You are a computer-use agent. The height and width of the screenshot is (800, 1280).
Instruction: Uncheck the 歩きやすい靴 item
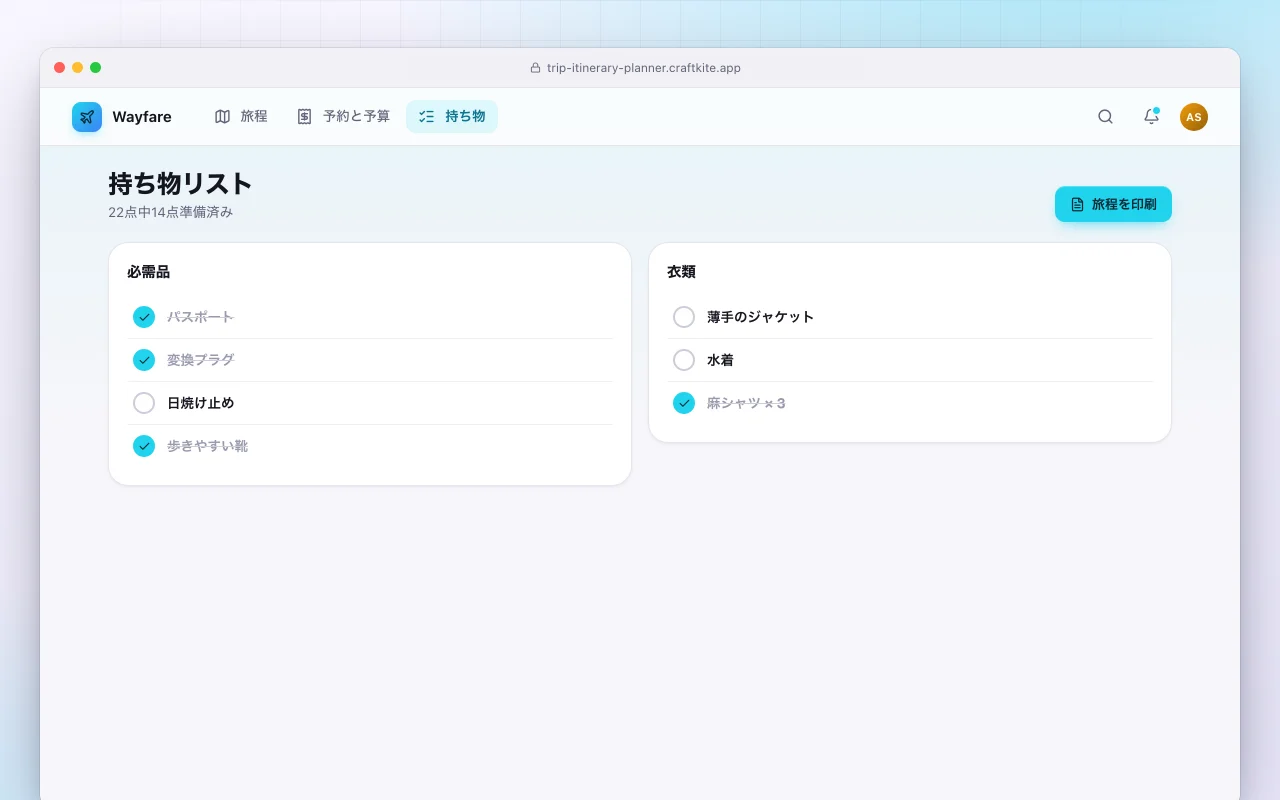144,446
